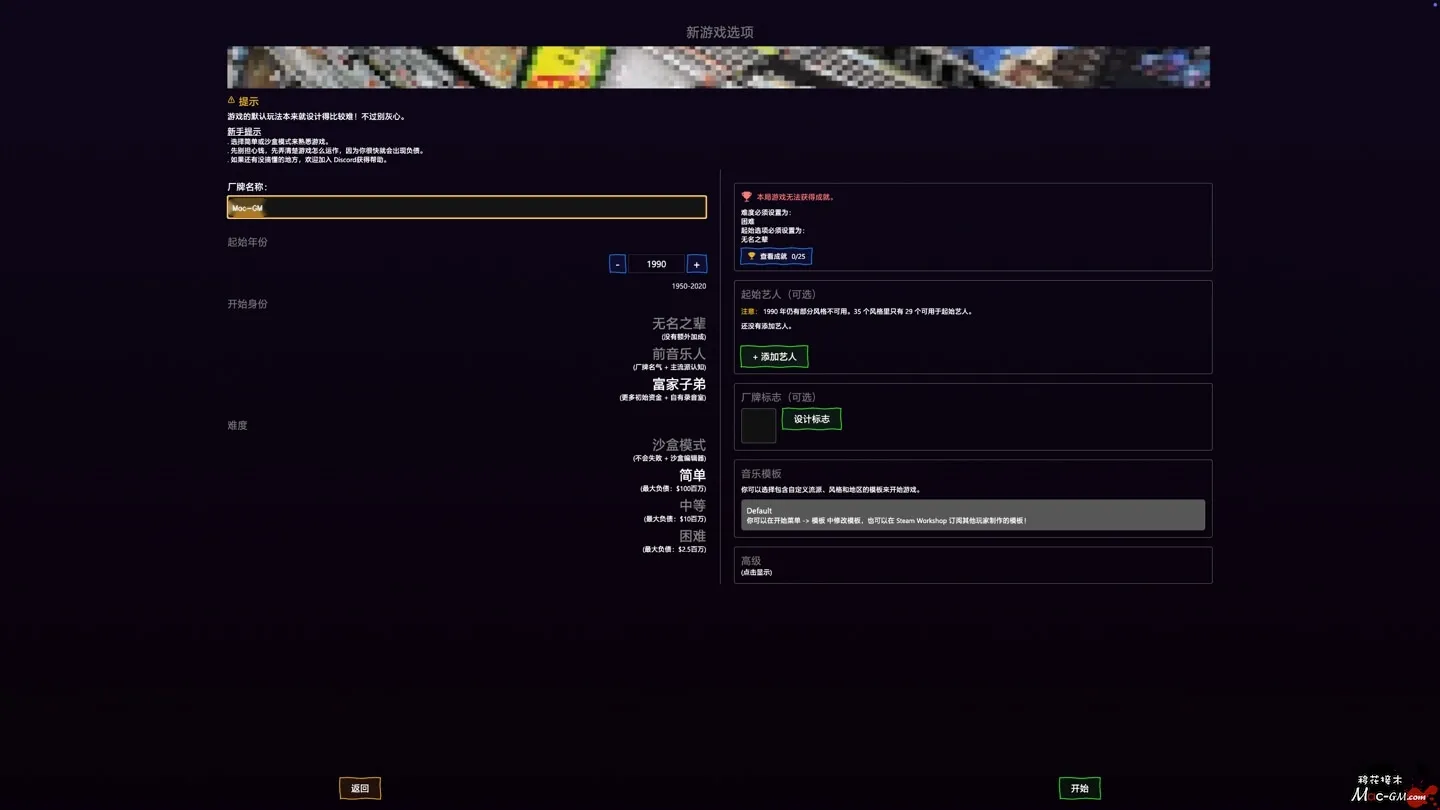Increase the start year with plus button
The height and width of the screenshot is (810, 1440).
(697, 264)
